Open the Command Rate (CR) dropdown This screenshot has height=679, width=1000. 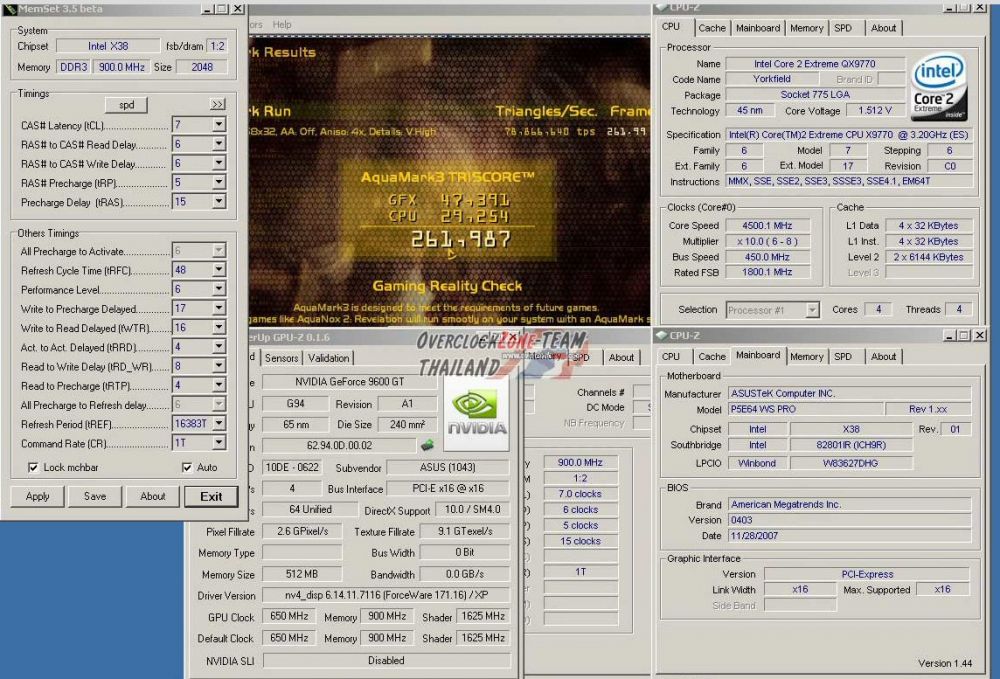point(219,442)
